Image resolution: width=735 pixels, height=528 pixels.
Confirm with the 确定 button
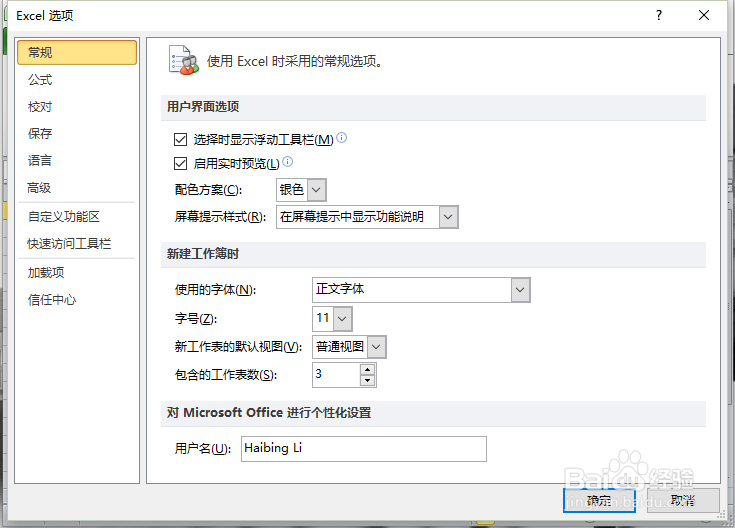599,501
